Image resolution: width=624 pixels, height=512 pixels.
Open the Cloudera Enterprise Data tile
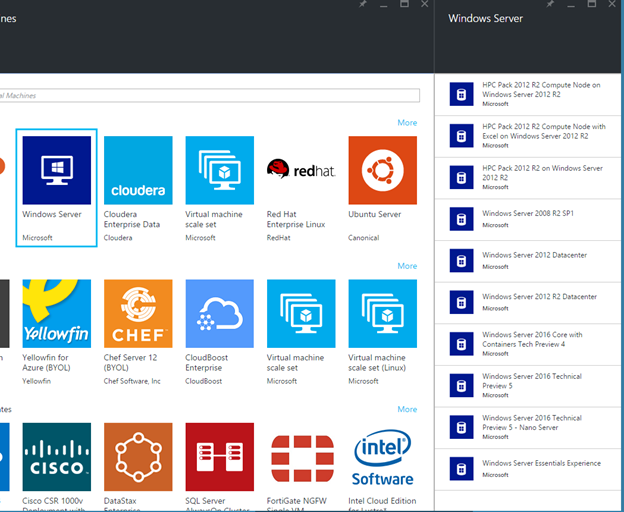pos(138,170)
